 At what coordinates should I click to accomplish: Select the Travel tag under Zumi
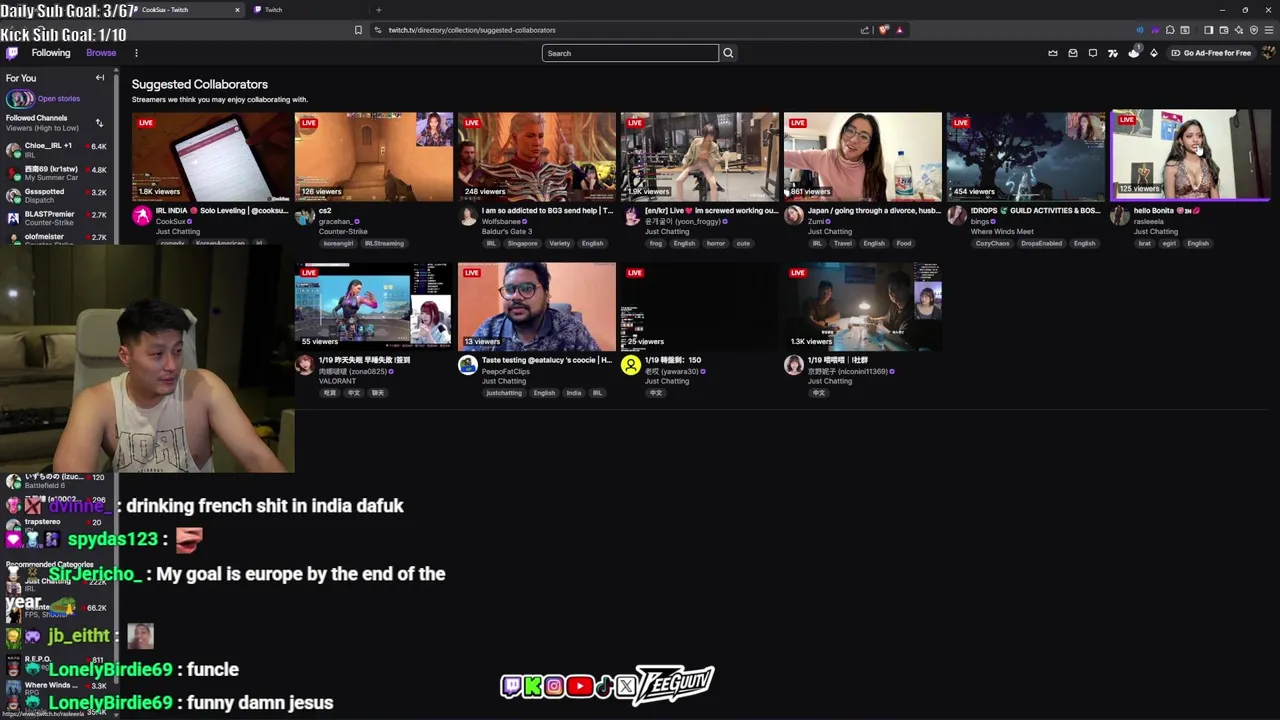click(x=844, y=243)
